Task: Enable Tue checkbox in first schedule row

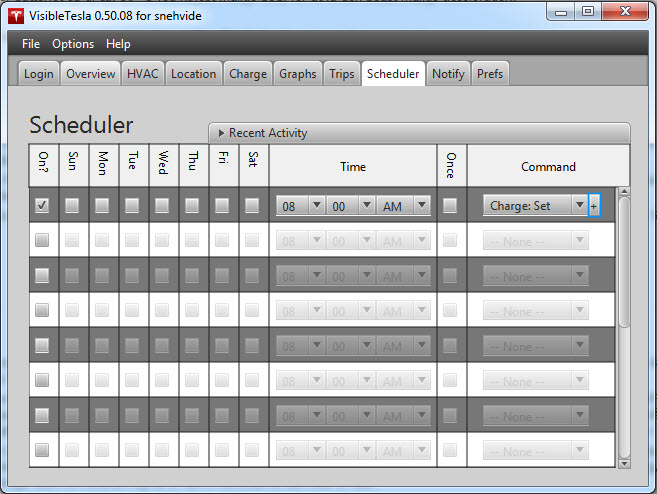Action: tap(132, 205)
